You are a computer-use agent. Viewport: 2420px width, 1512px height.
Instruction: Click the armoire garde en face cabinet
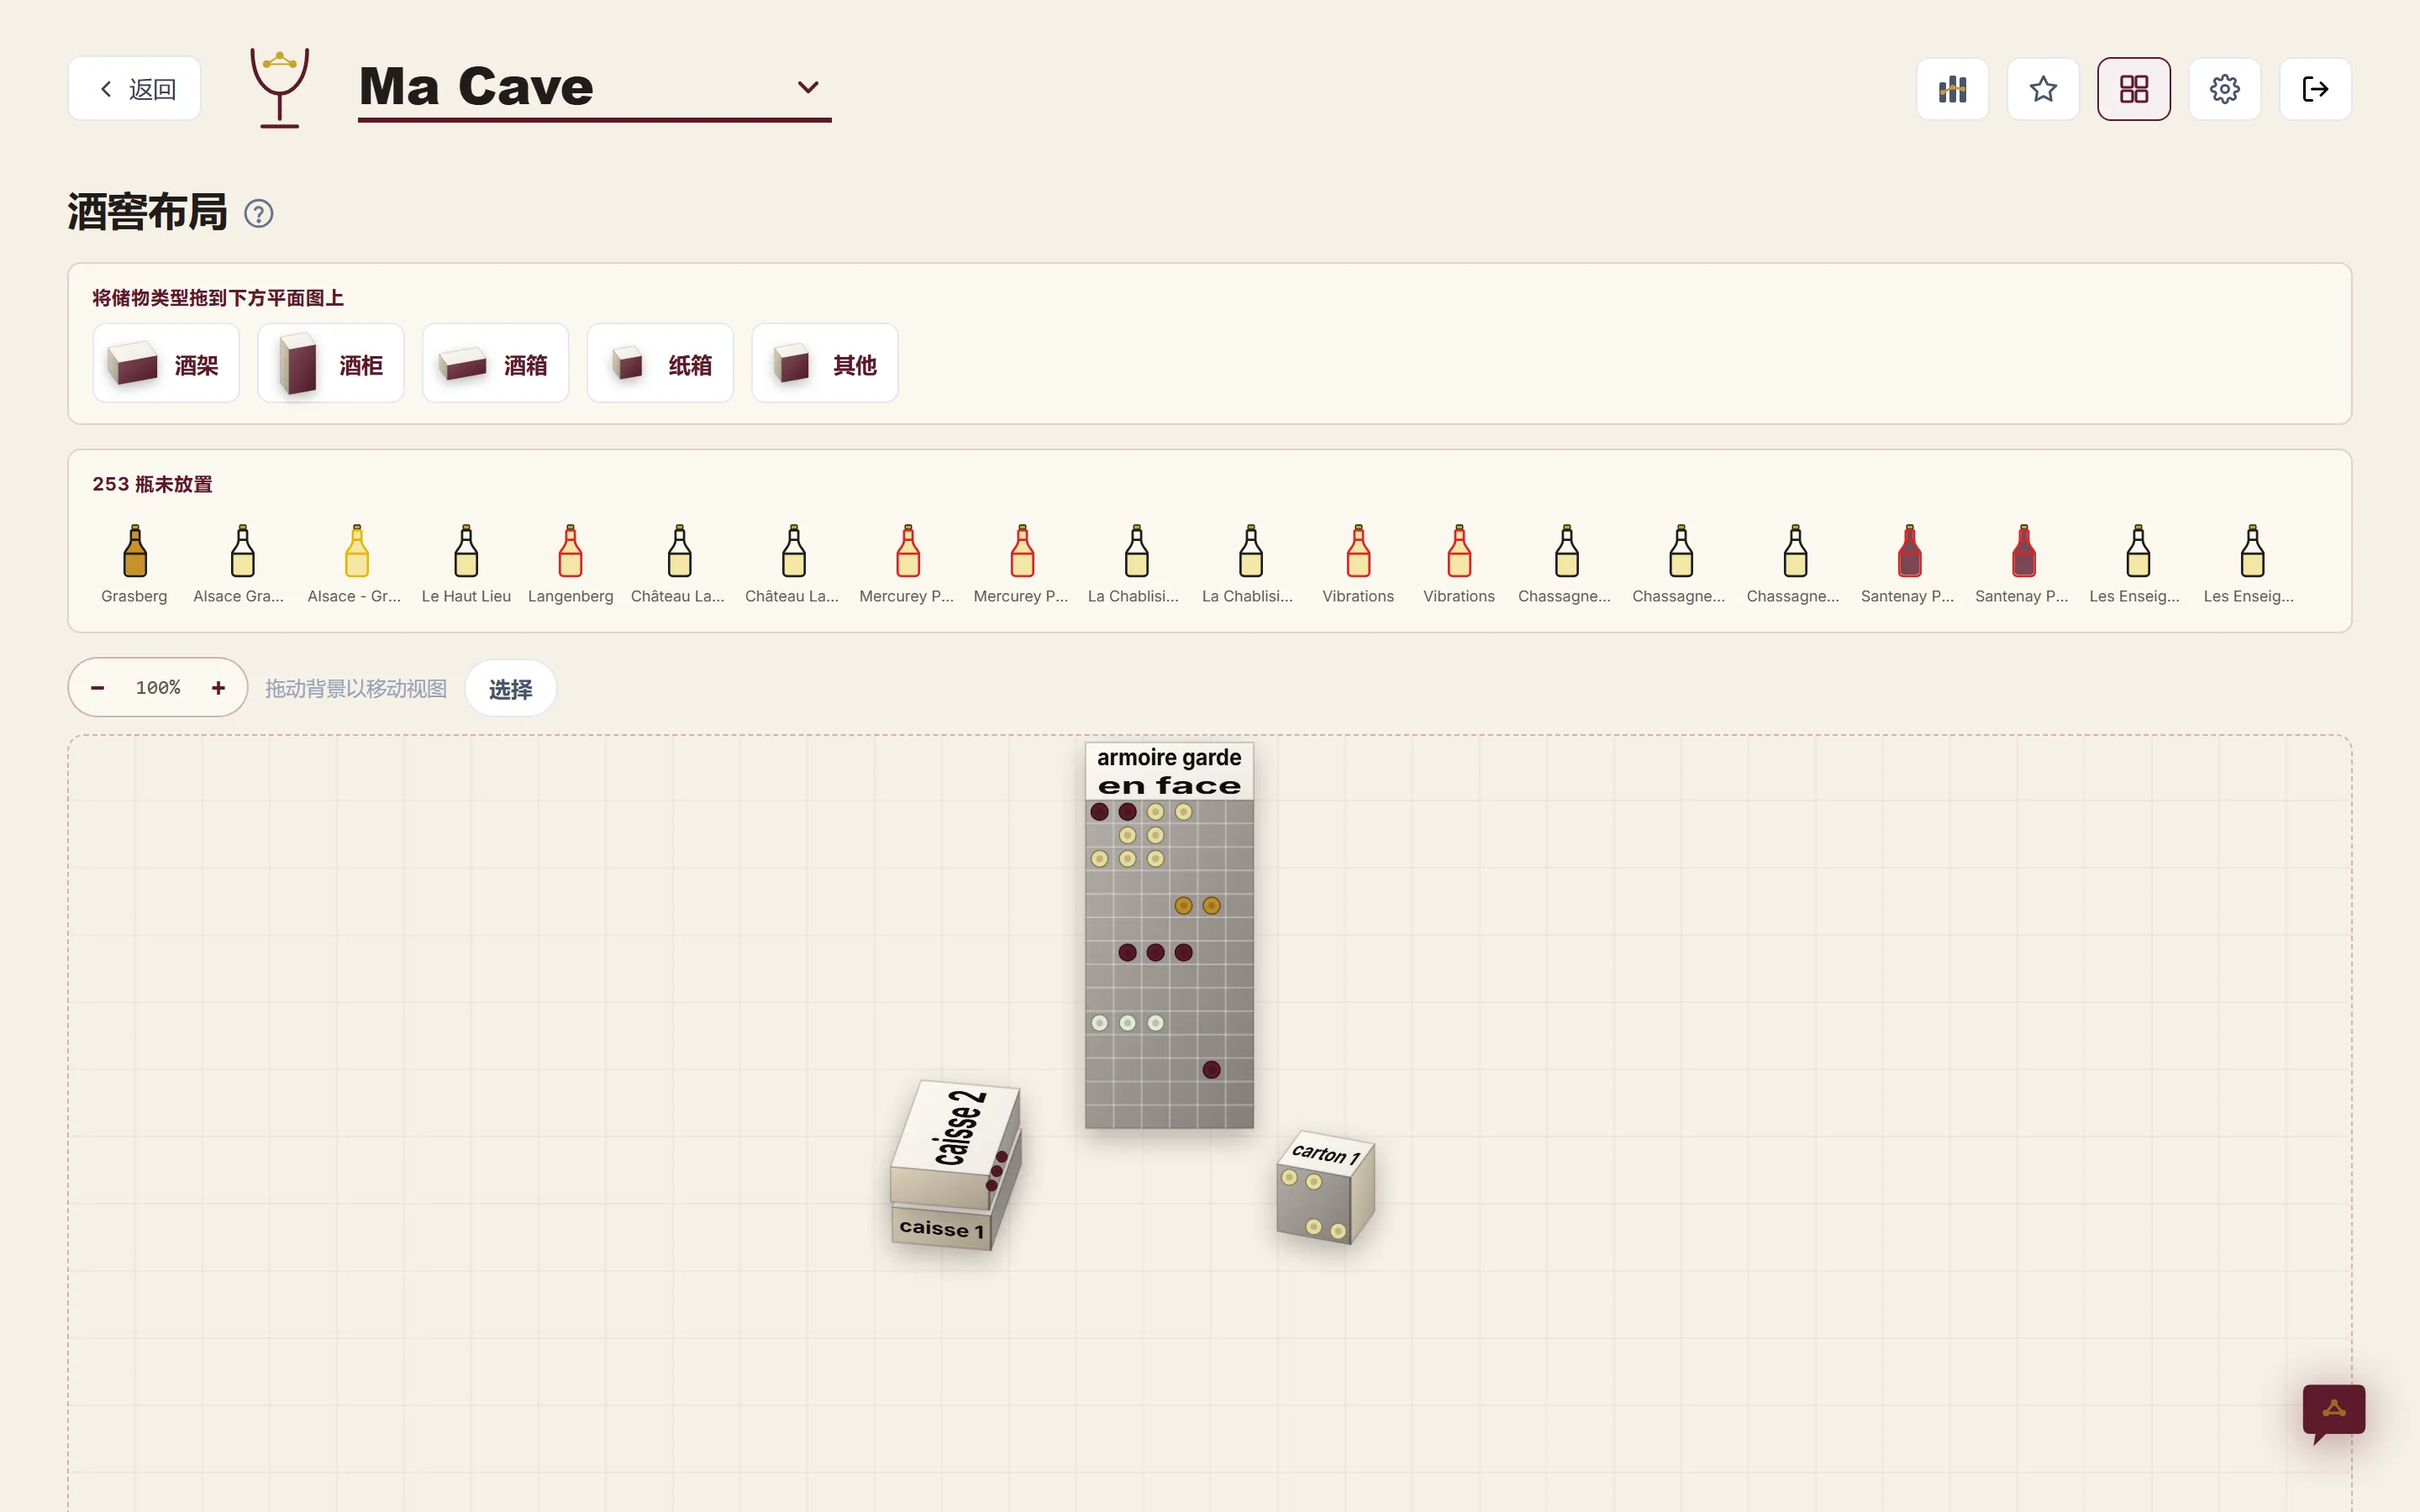pos(1169,935)
